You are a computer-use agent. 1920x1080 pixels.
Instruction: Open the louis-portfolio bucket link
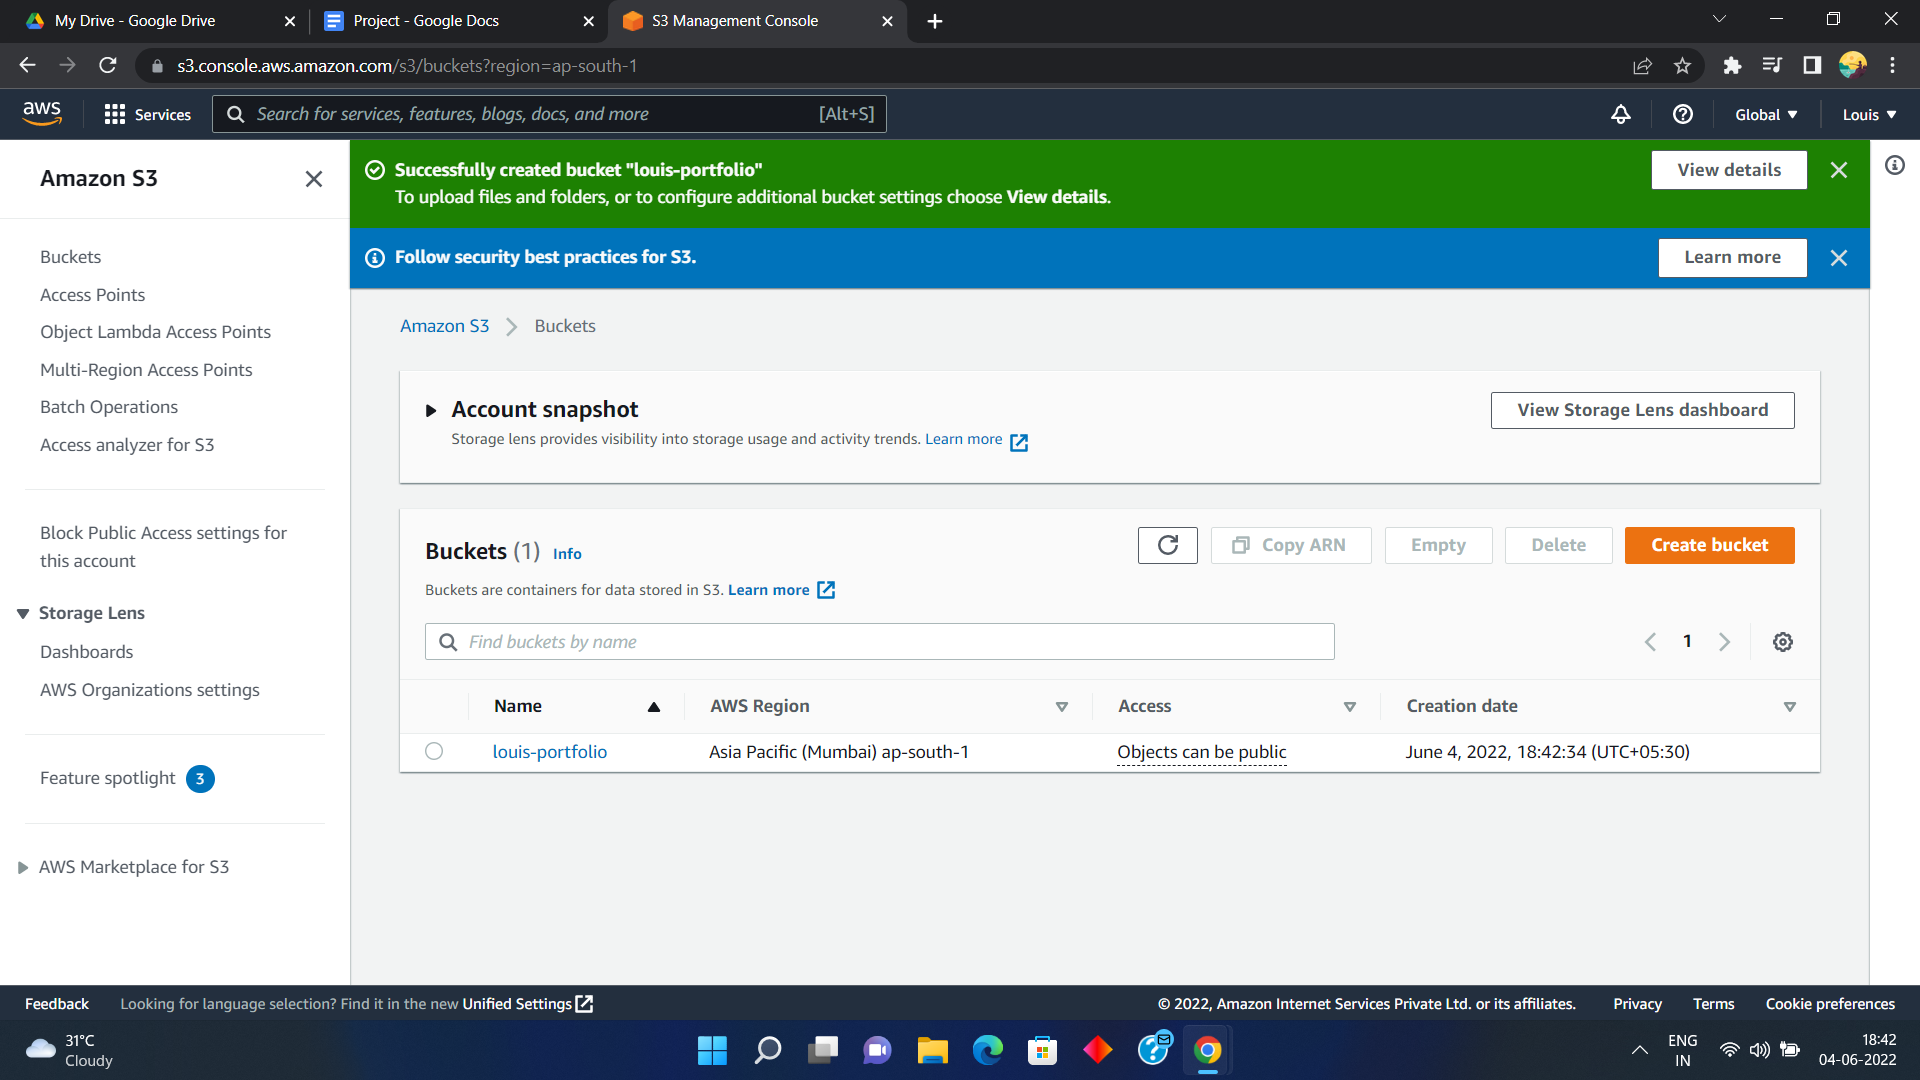549,751
